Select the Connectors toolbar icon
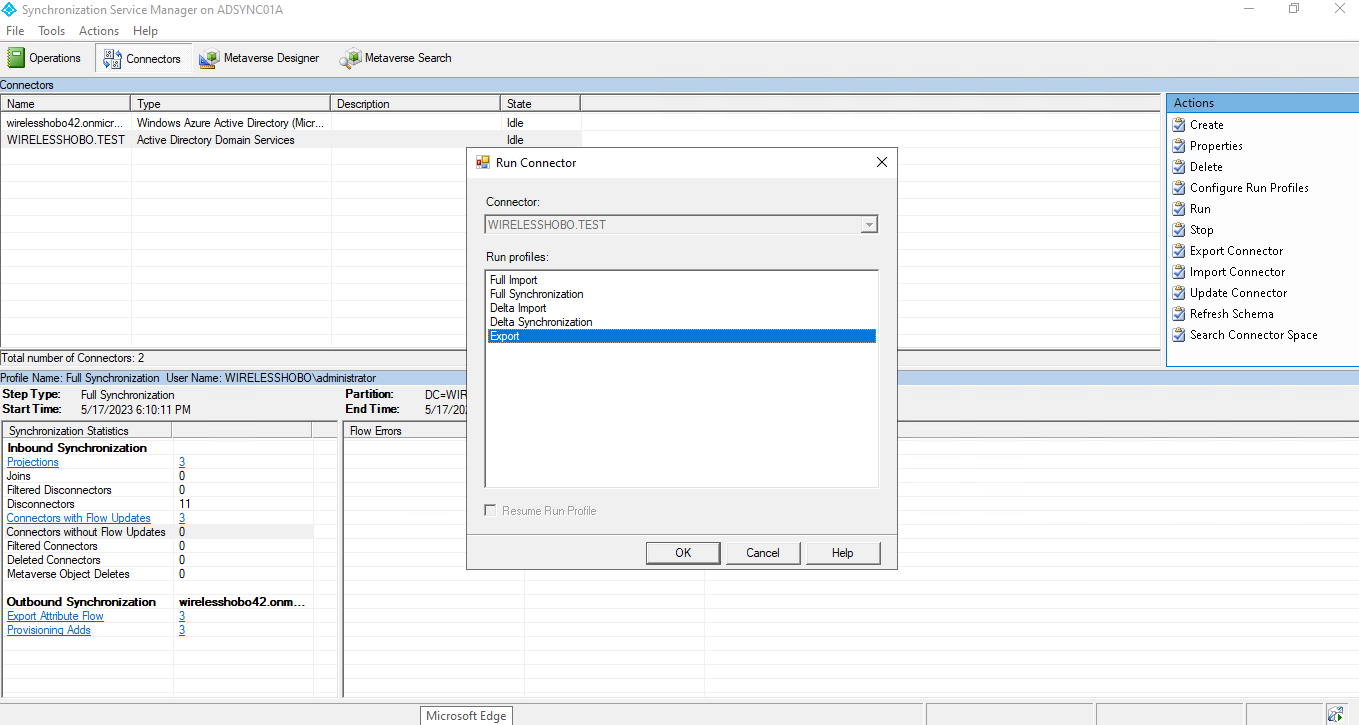Screen dimensions: 1359x725 pos(112,59)
